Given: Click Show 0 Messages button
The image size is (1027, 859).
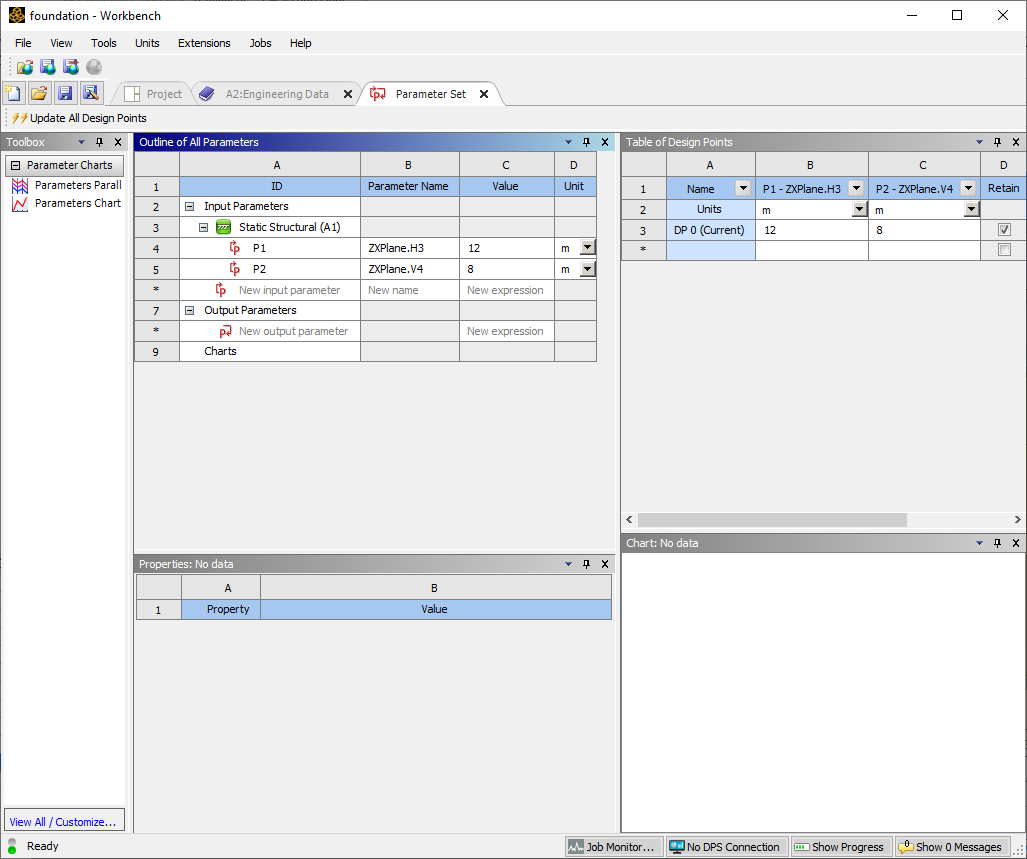Looking at the screenshot, I should [952, 847].
